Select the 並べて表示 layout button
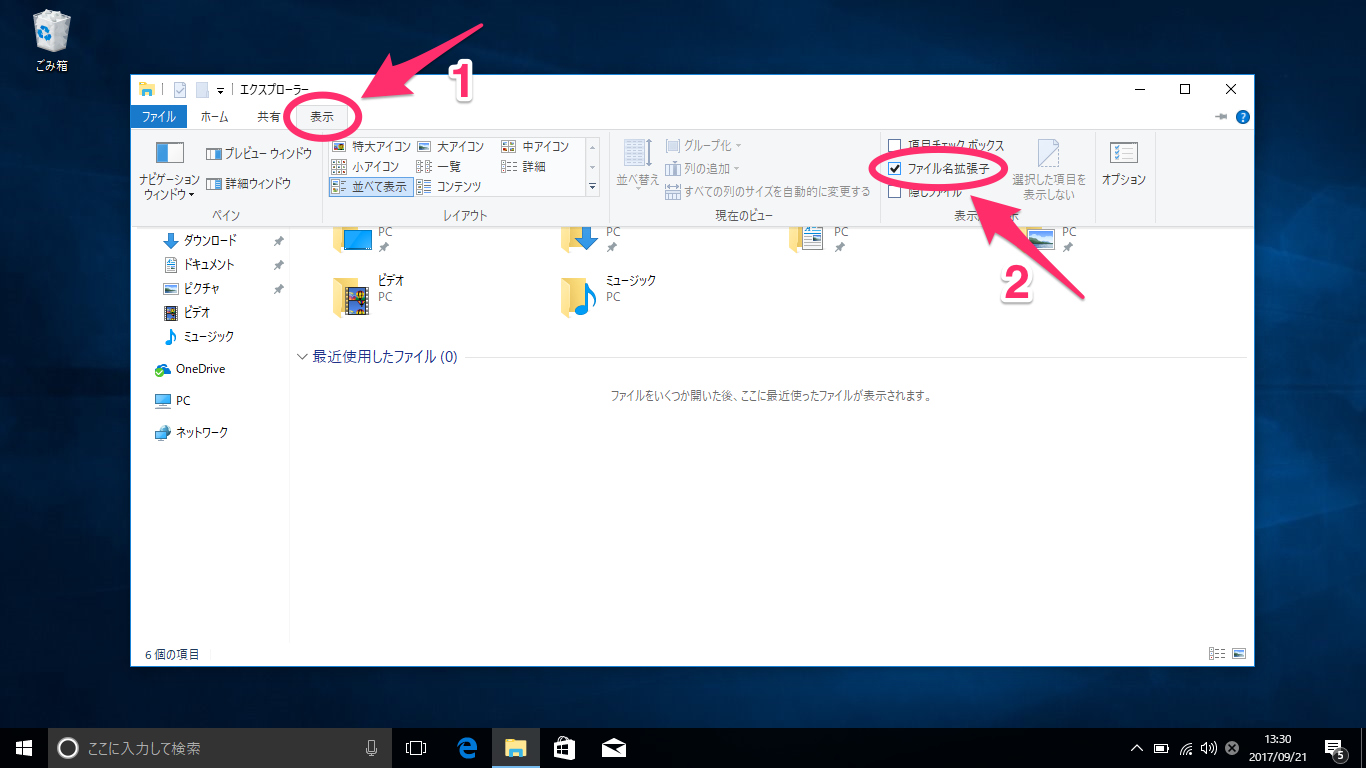Viewport: 1366px width, 768px height. tap(370, 186)
